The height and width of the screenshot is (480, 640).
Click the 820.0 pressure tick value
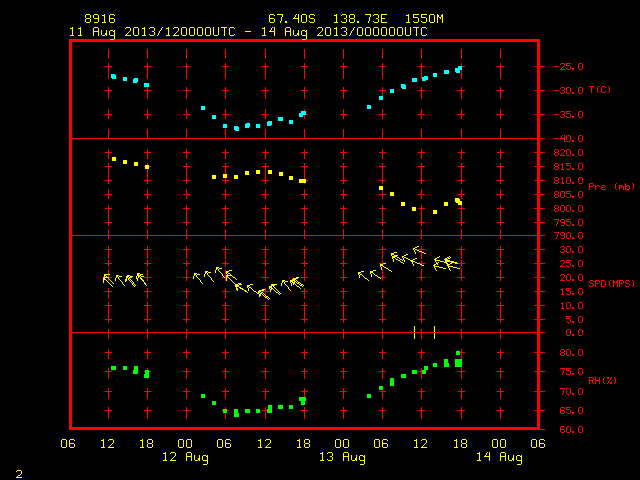568,153
